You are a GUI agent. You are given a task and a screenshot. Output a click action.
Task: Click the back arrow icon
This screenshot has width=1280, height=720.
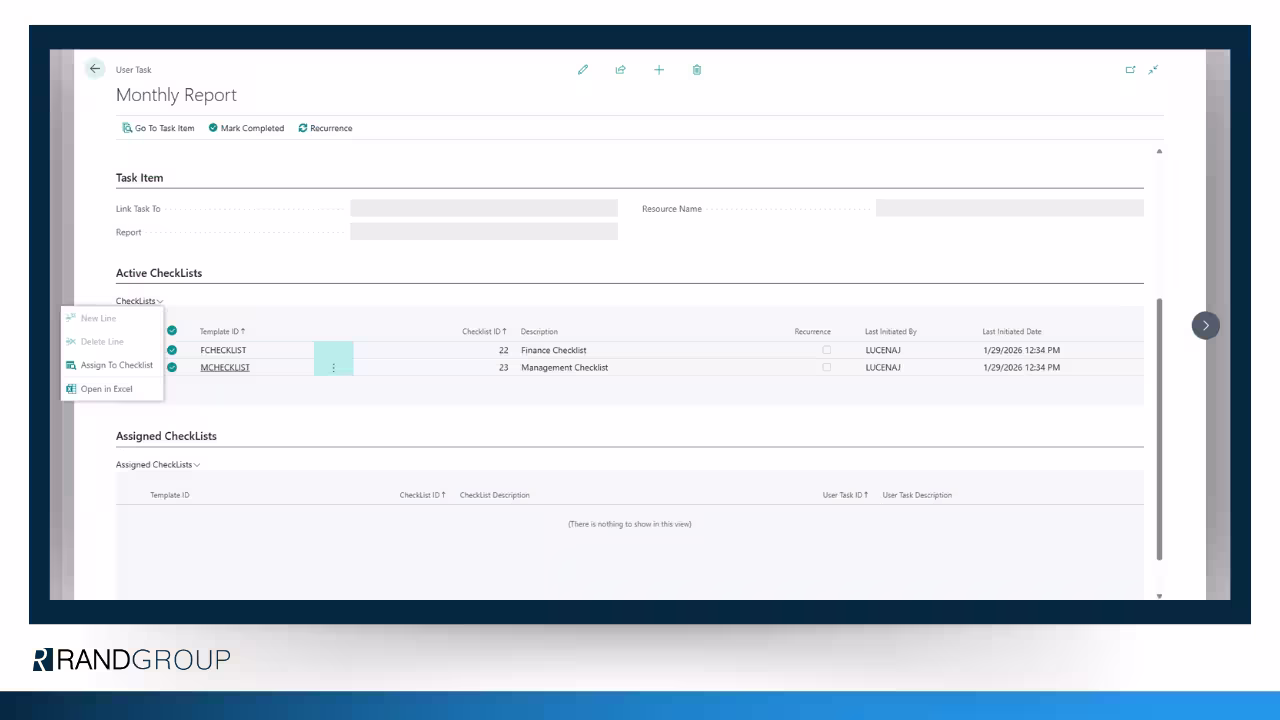[x=95, y=69]
